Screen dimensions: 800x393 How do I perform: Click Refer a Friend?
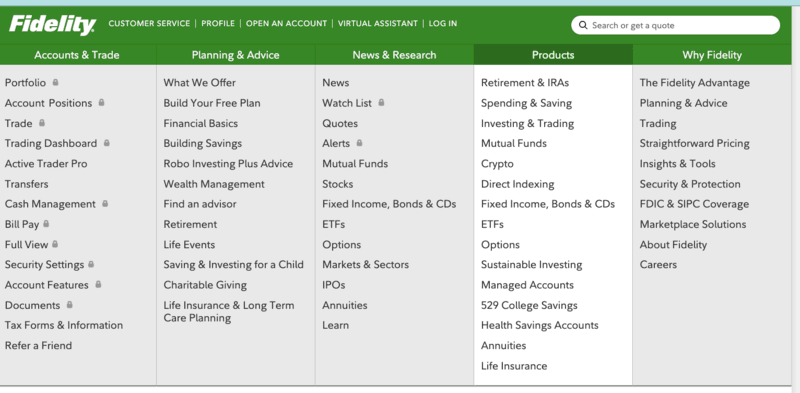38,346
